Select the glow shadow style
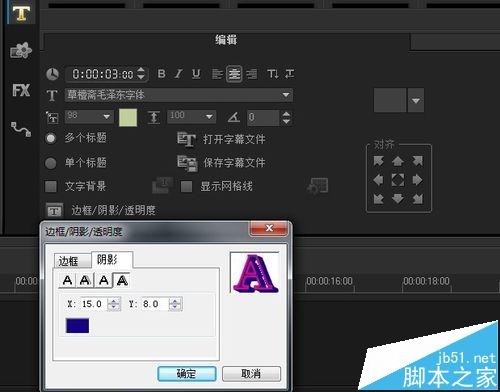This screenshot has width=500, height=392. coord(104,280)
